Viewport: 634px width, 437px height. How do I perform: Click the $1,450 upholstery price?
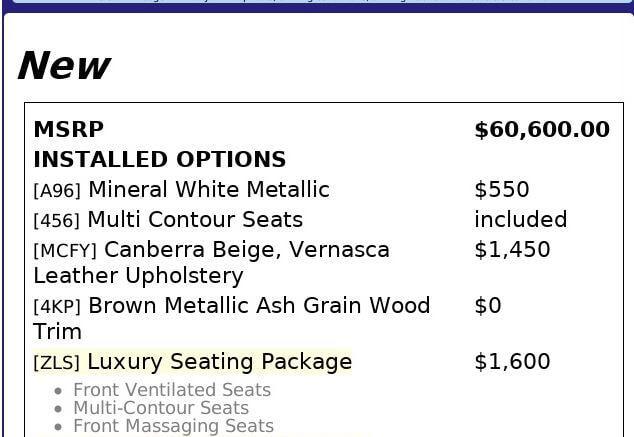point(512,250)
